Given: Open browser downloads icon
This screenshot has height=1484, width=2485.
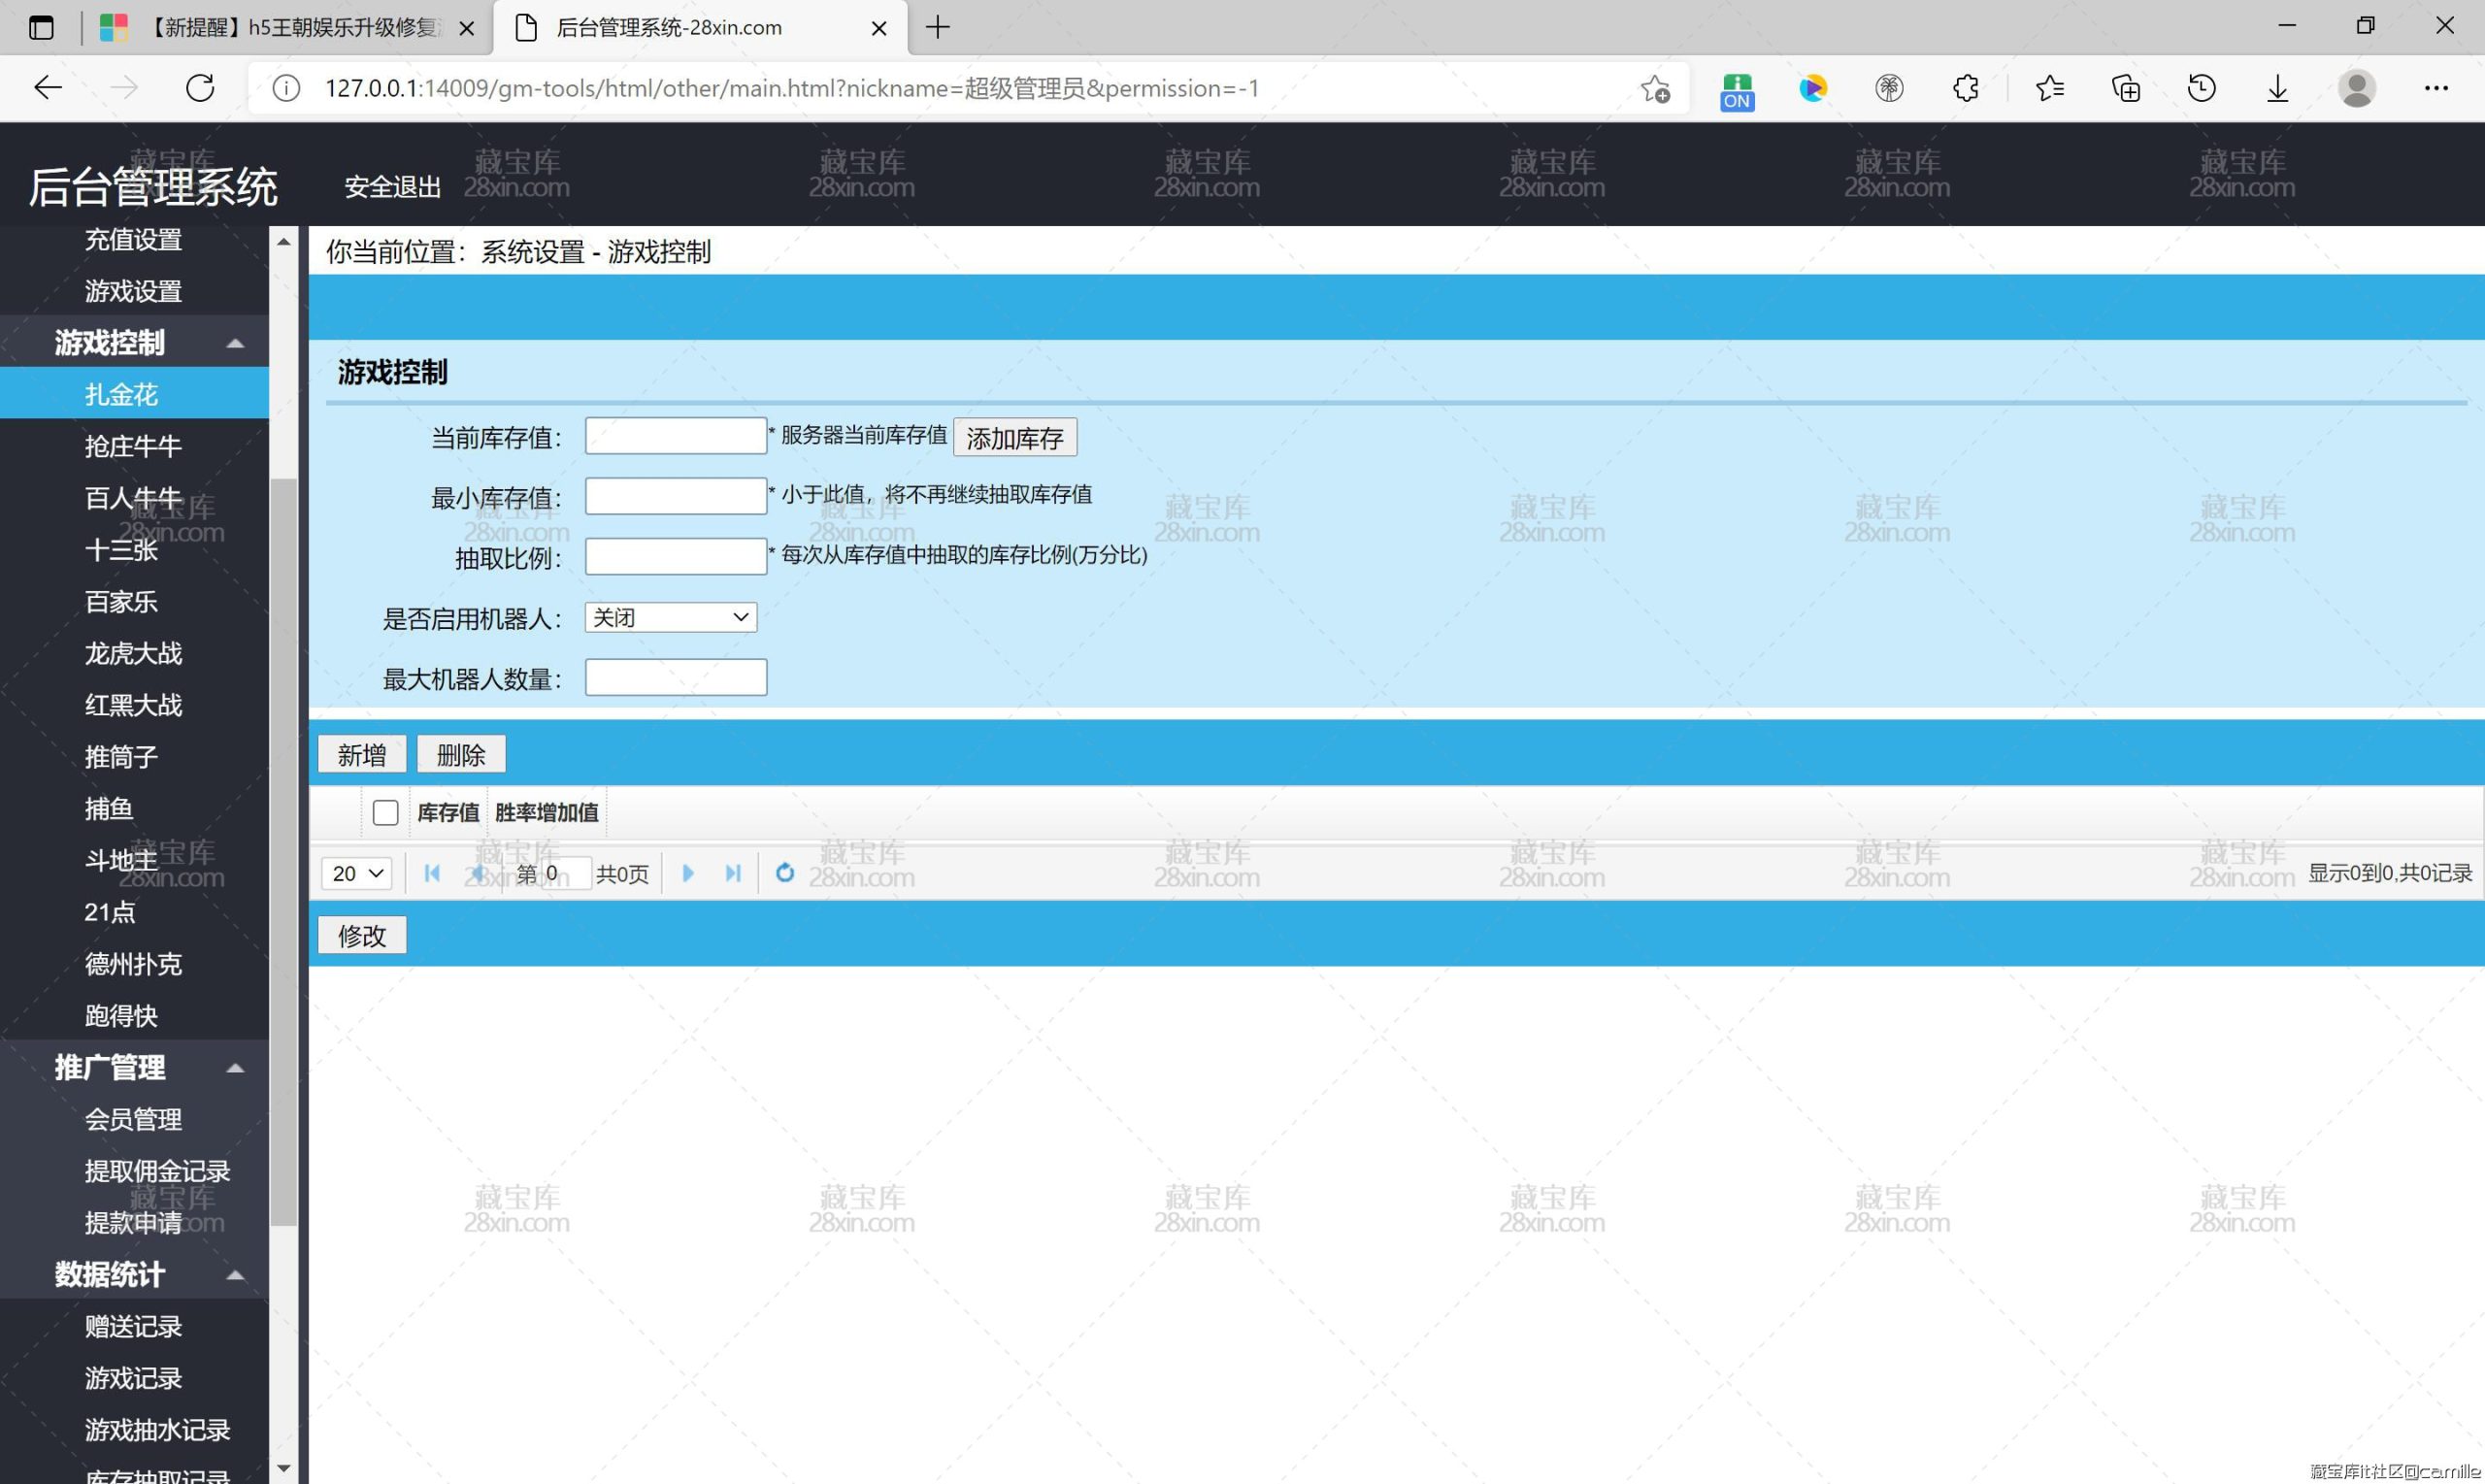Looking at the screenshot, I should tap(2277, 88).
